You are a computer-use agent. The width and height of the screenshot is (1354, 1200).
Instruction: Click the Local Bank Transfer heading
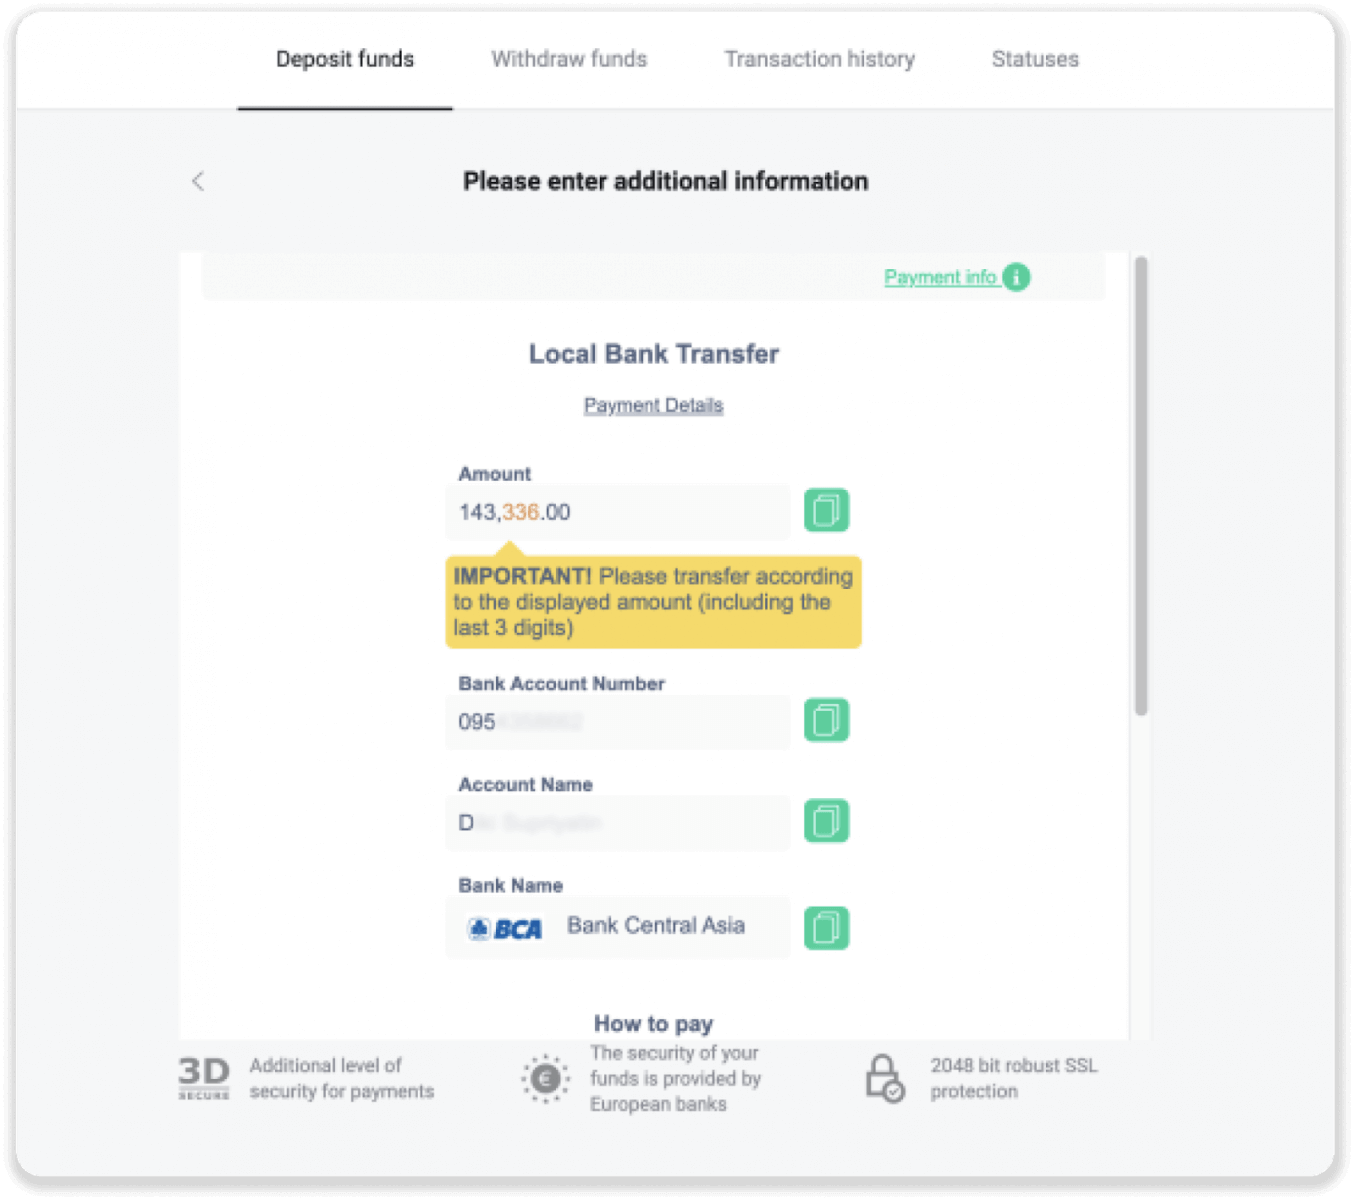click(653, 354)
